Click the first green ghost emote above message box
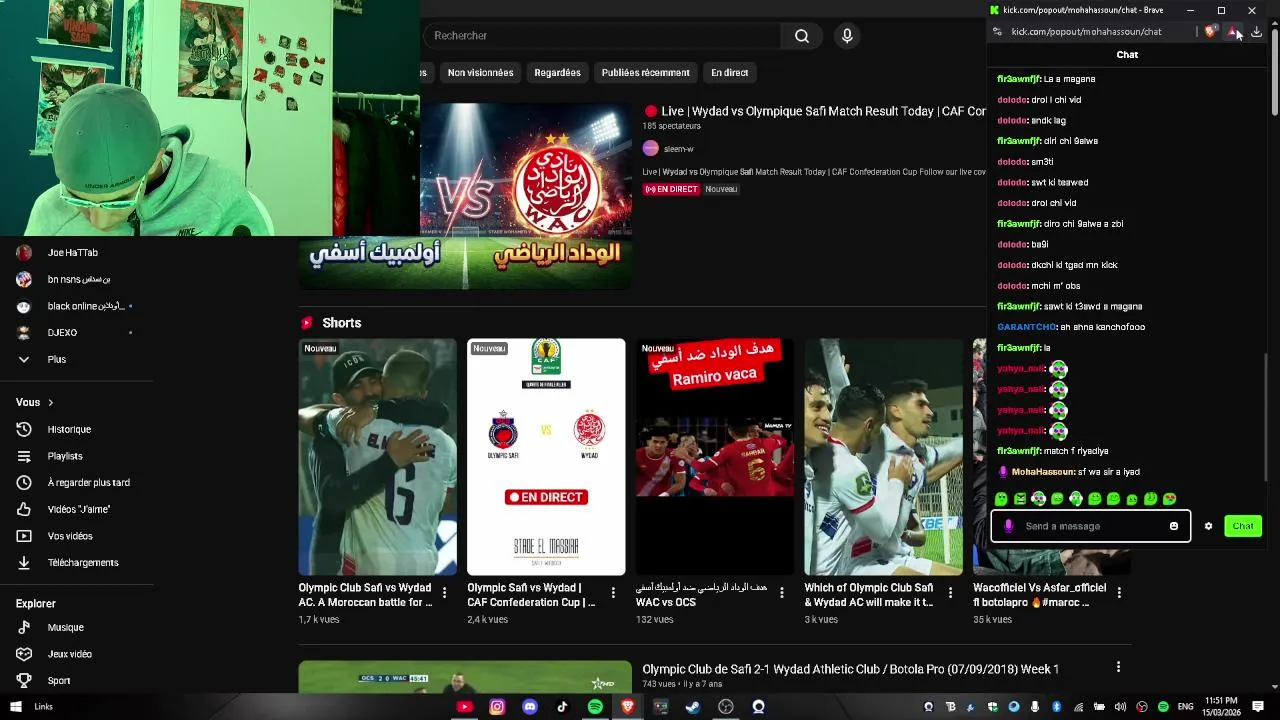 [1001, 499]
